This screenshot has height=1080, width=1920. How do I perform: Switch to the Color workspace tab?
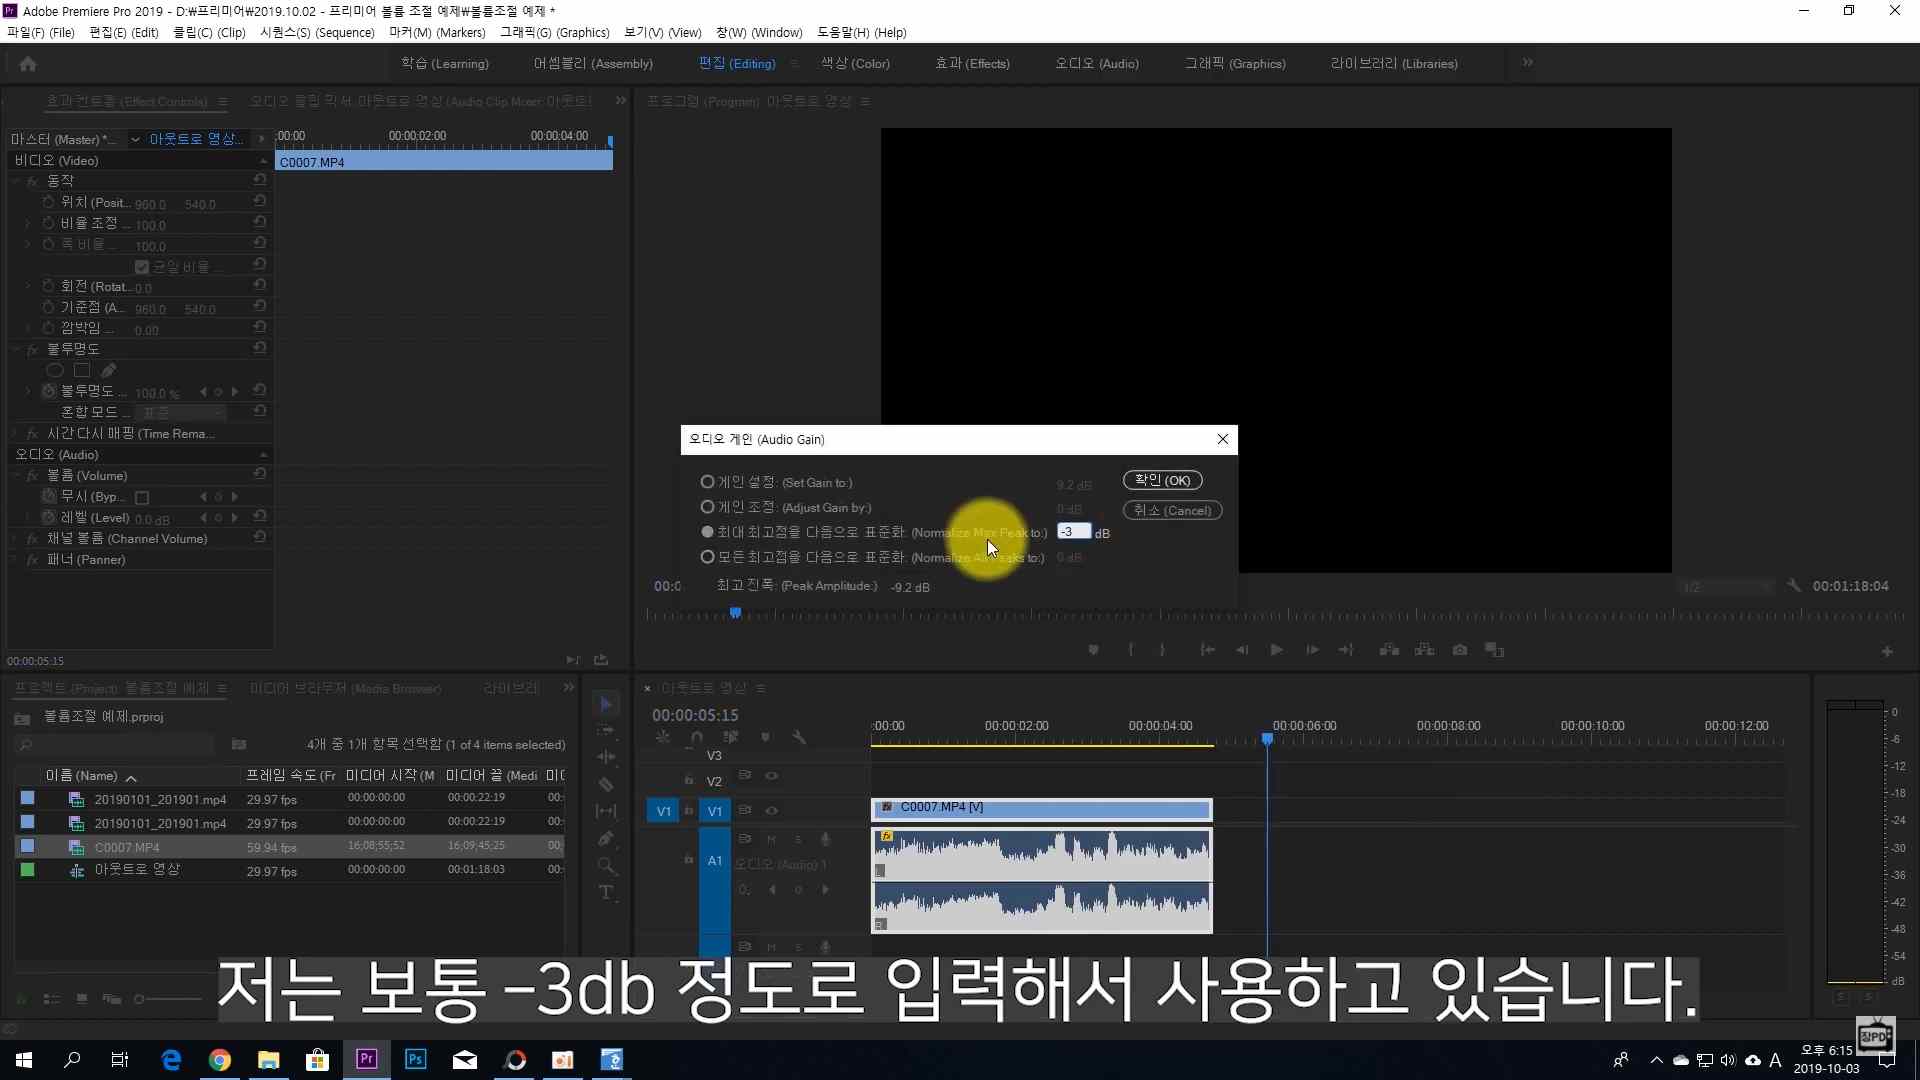[x=855, y=63]
